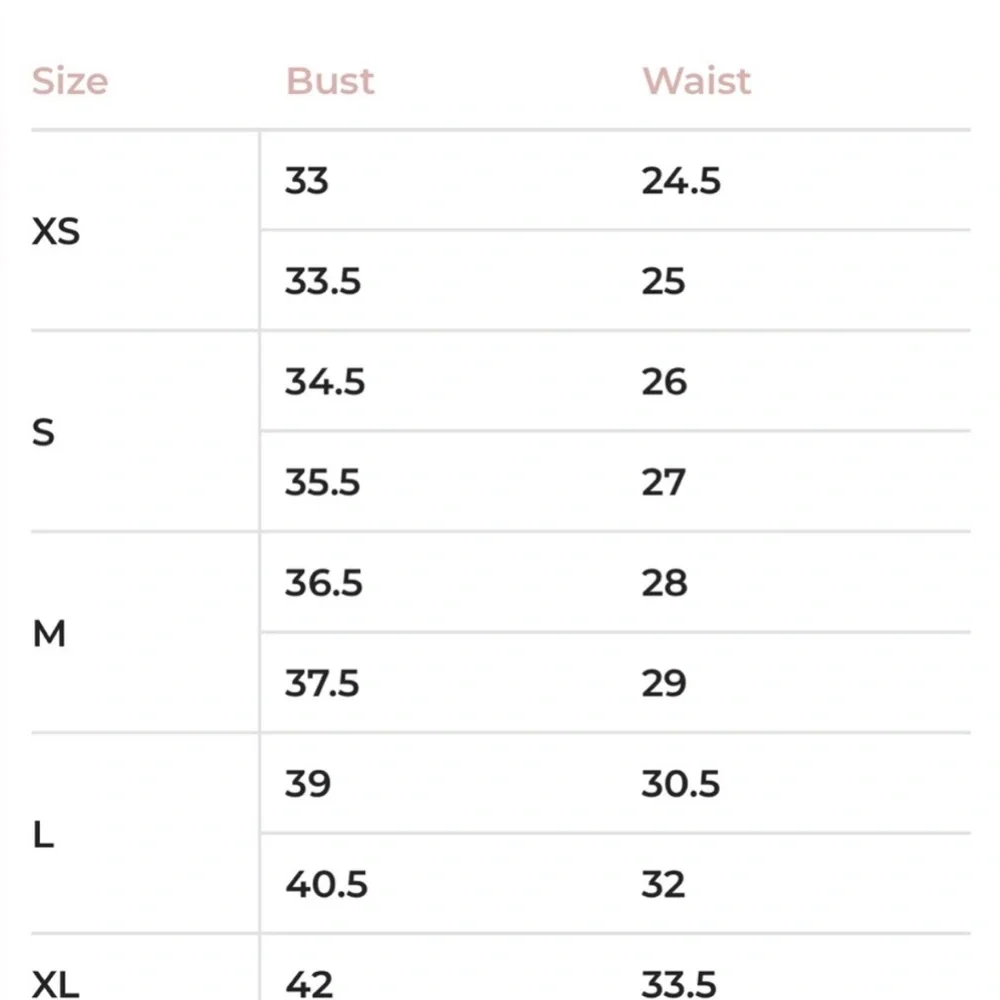Click the waist value 29
This screenshot has width=1000, height=1000.
(x=664, y=683)
